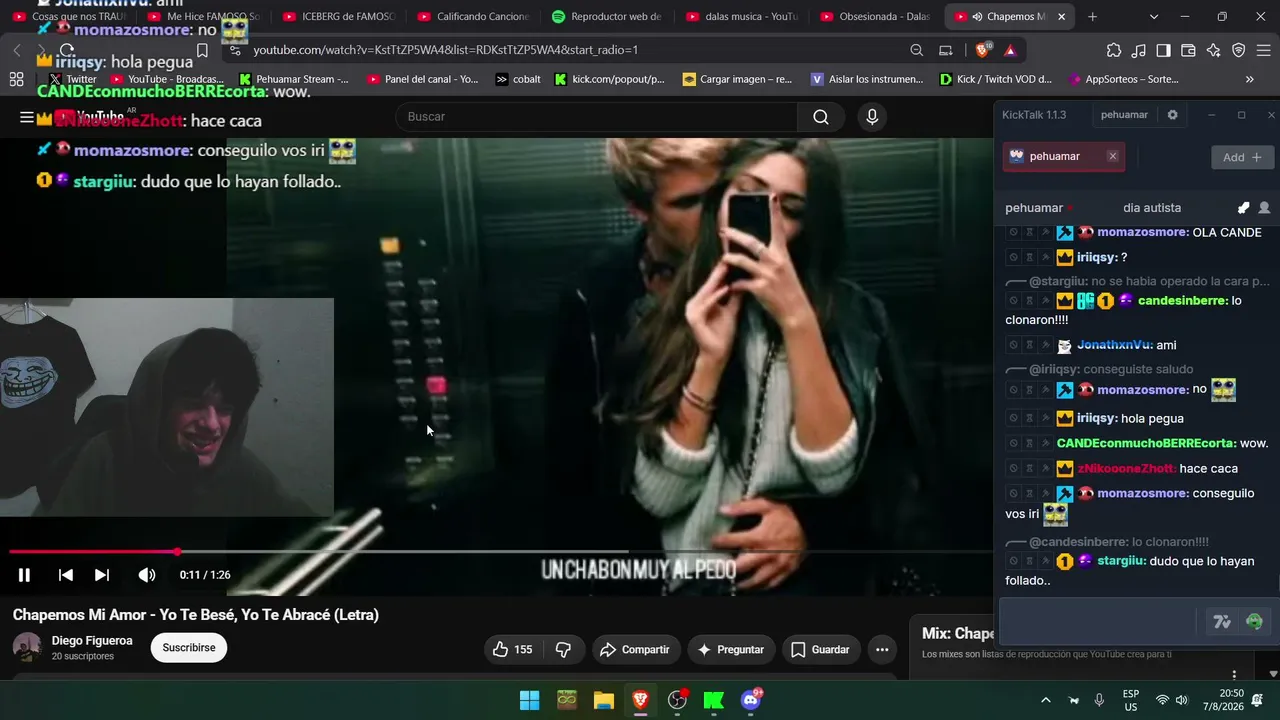Mute the YouTube player volume

(147, 575)
